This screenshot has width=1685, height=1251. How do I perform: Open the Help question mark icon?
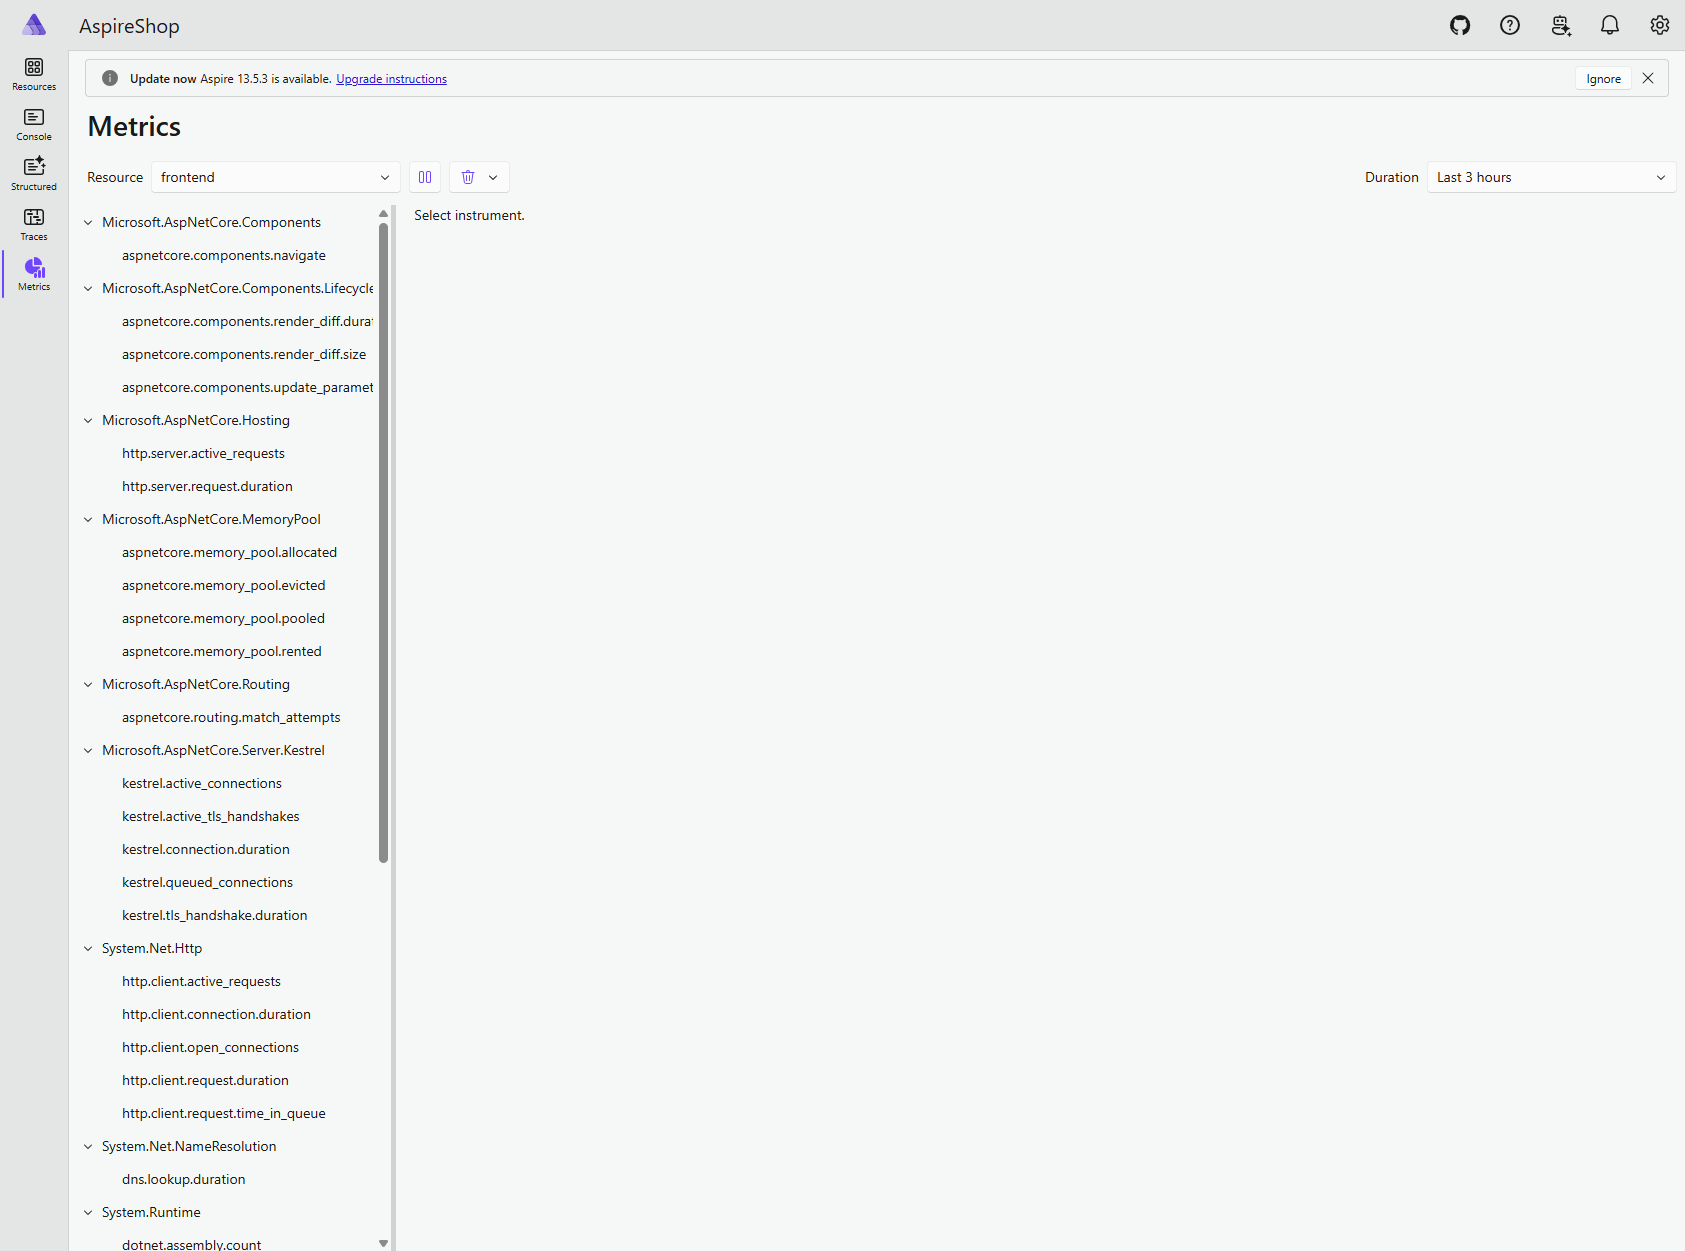coord(1510,26)
